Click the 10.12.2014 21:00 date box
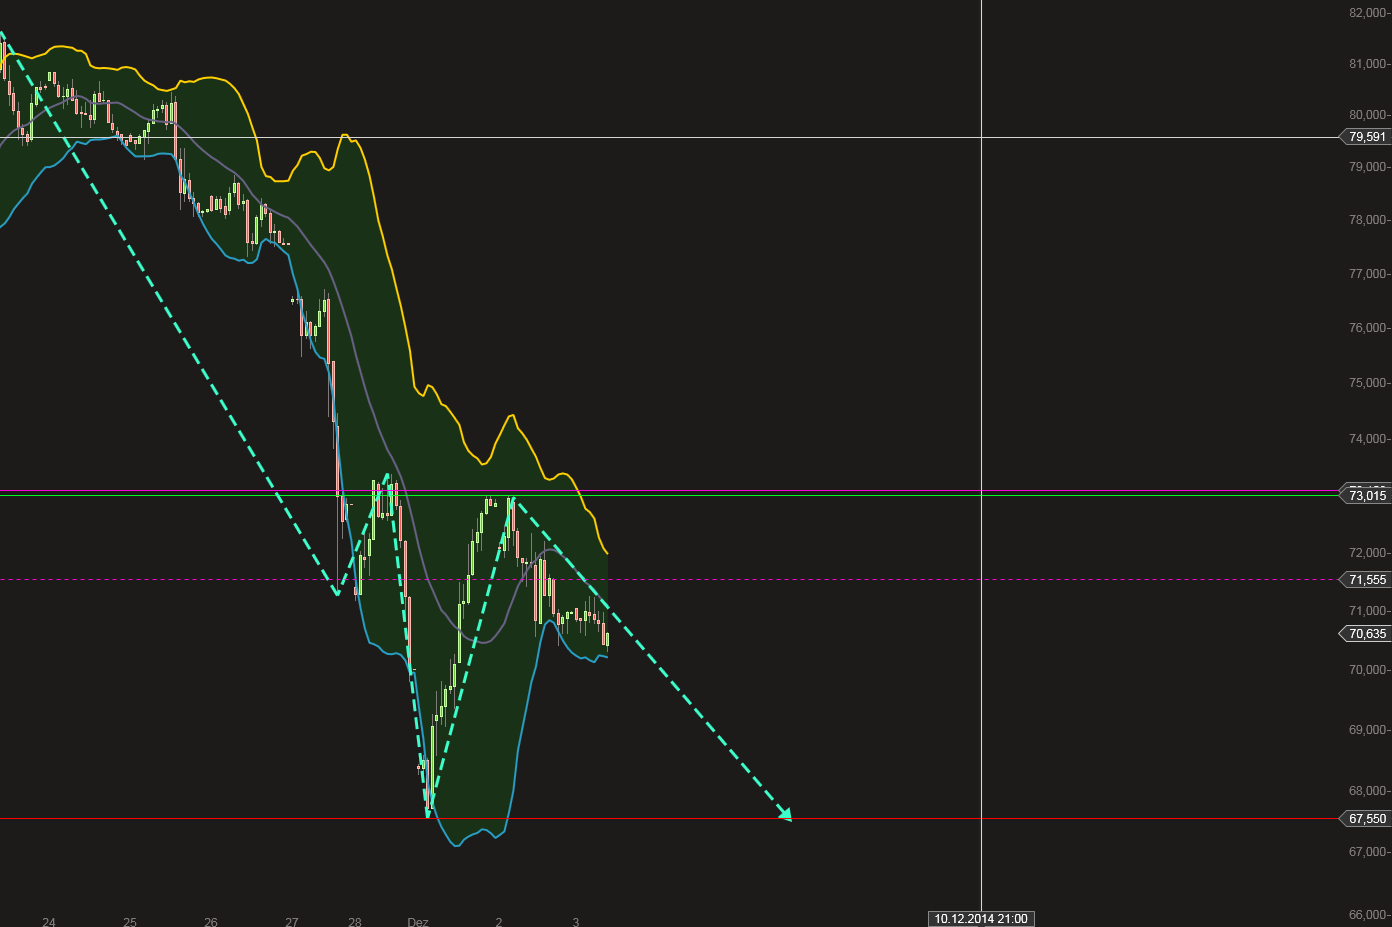 980,918
